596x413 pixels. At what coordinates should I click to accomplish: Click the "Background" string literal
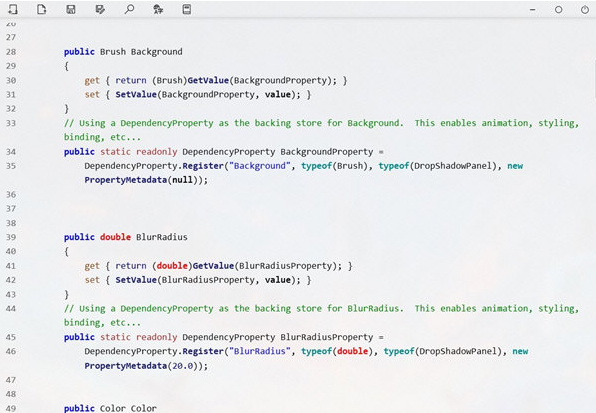[x=260, y=166]
